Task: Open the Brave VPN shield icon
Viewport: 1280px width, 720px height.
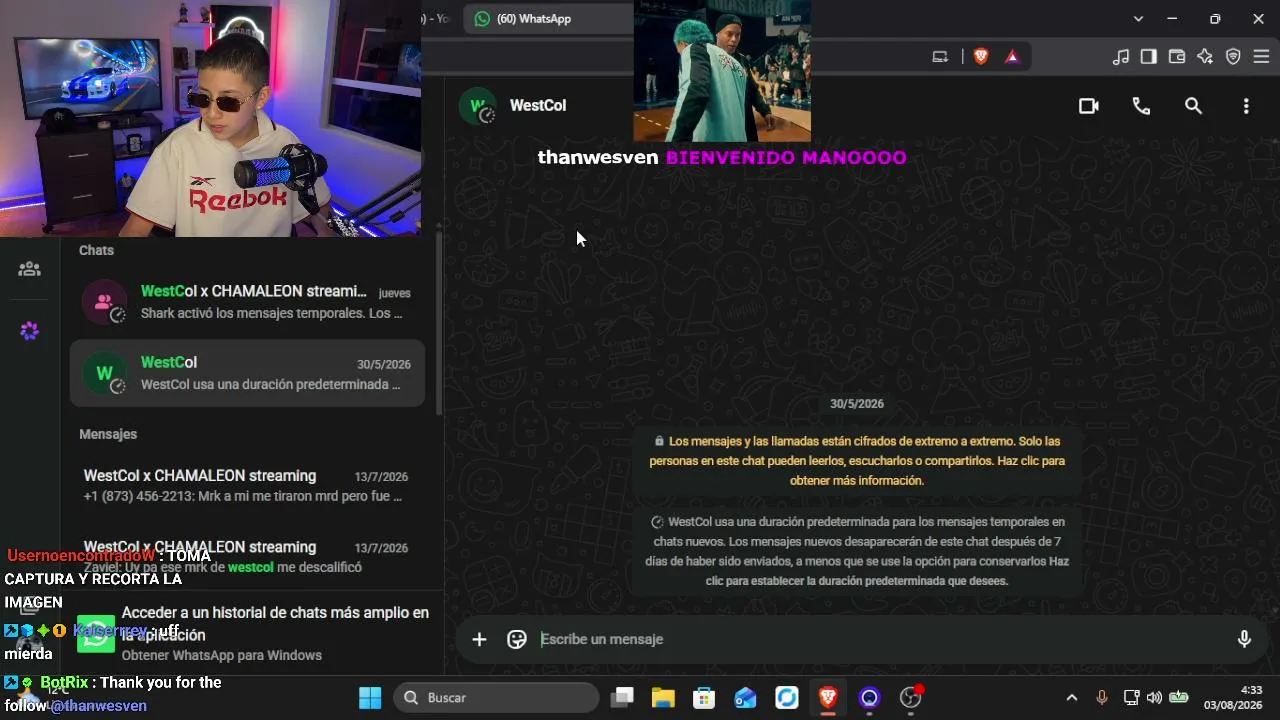Action: click(1233, 57)
